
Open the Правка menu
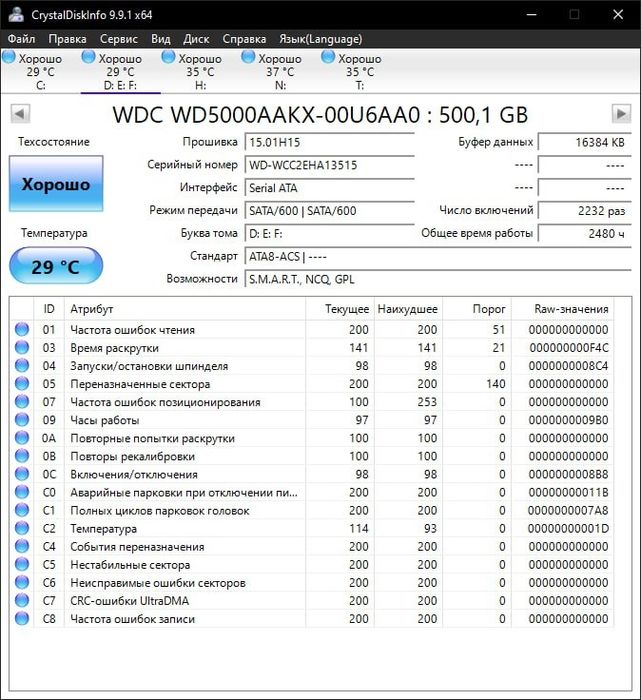pyautogui.click(x=67, y=39)
